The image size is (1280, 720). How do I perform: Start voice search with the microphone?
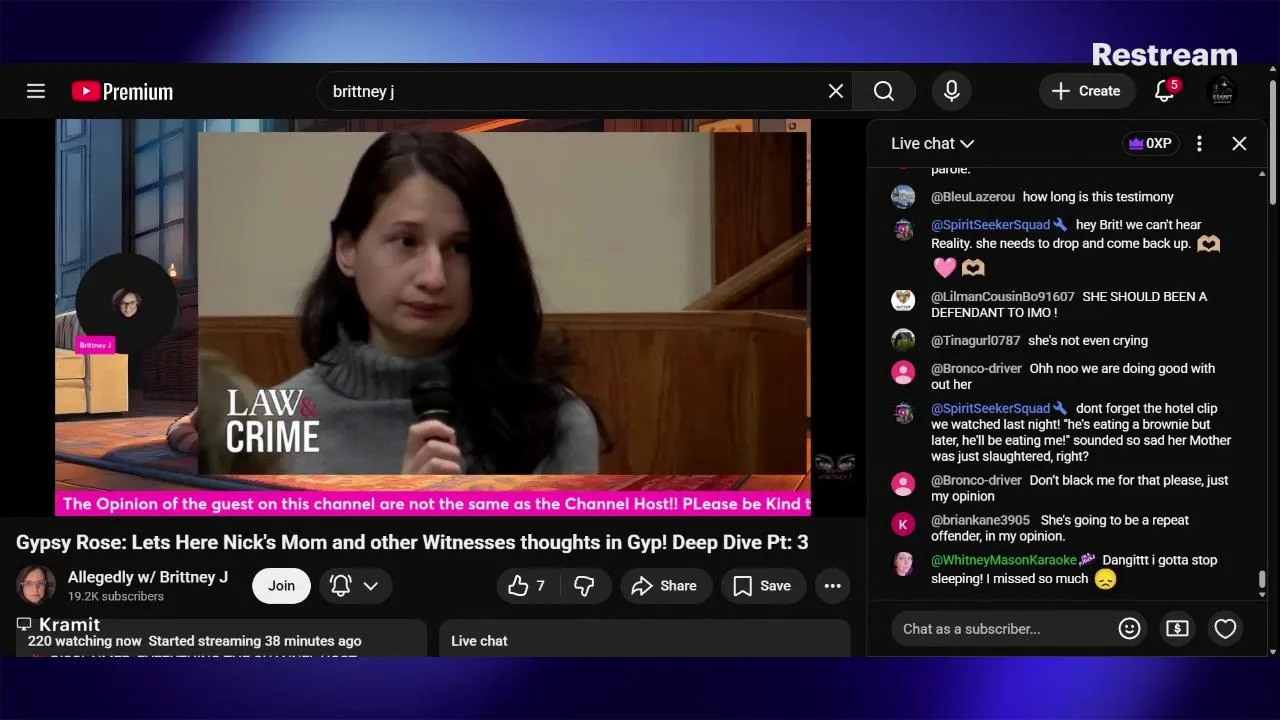(x=952, y=91)
